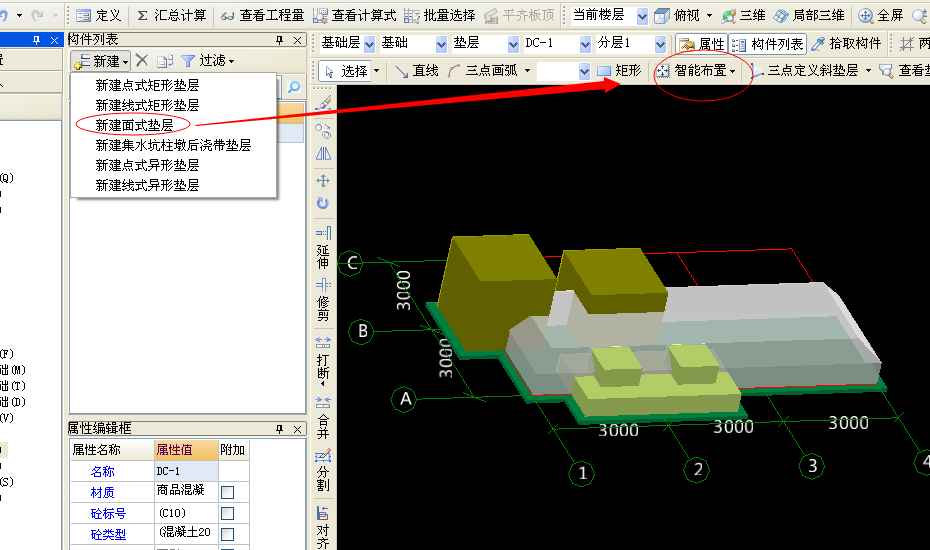Click the 合并 merge tool
Viewport: 930px width, 550px height.
tap(323, 418)
